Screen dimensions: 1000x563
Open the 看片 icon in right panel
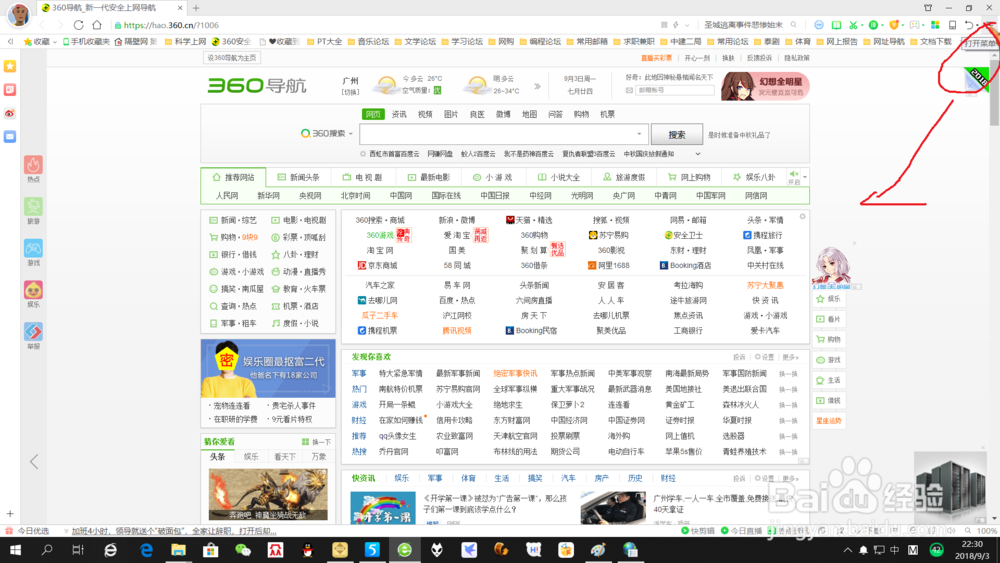tap(829, 319)
